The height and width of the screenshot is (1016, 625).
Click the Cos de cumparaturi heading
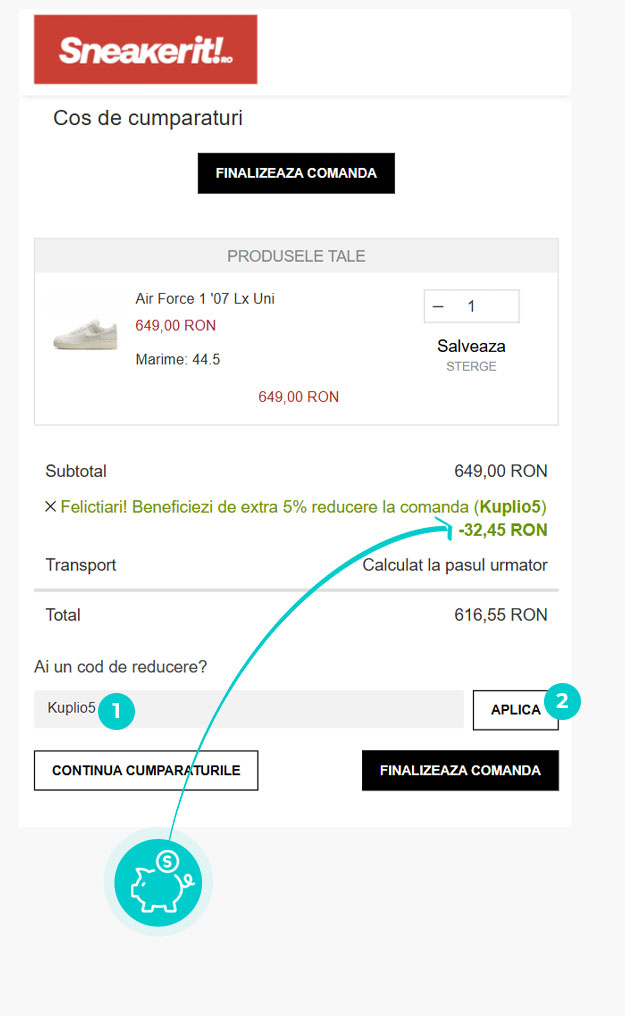148,119
